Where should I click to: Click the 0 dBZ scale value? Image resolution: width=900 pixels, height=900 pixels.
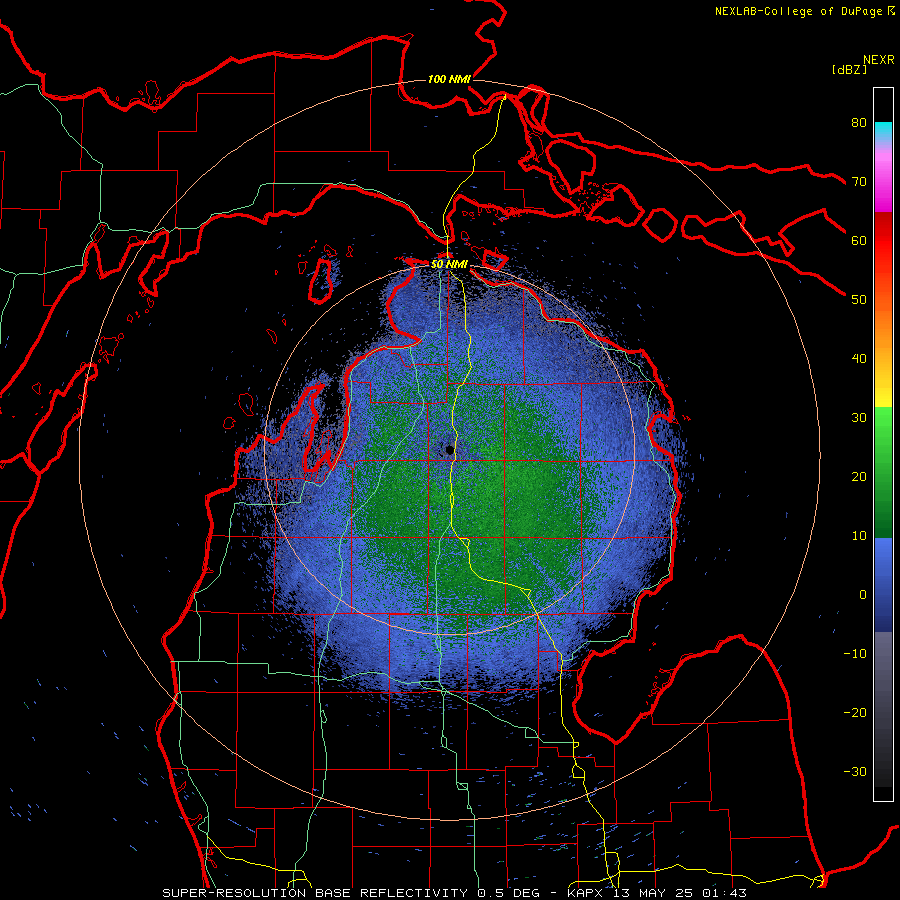tap(863, 595)
